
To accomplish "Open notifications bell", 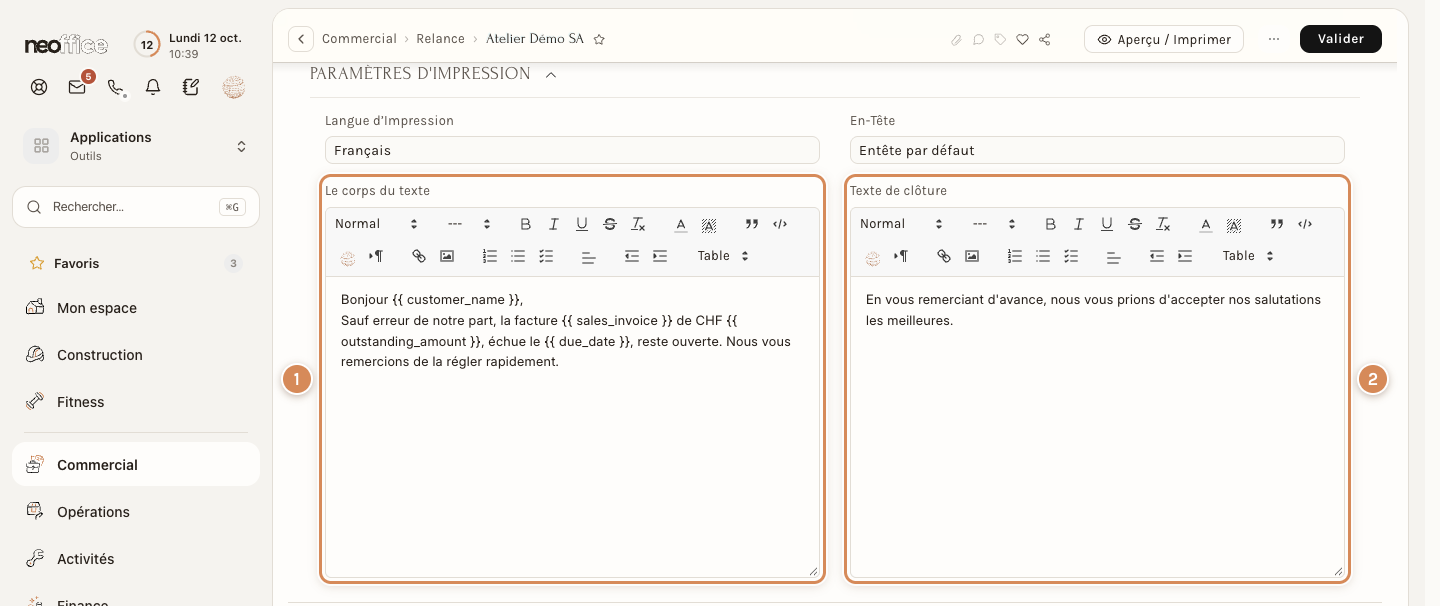I will point(153,87).
